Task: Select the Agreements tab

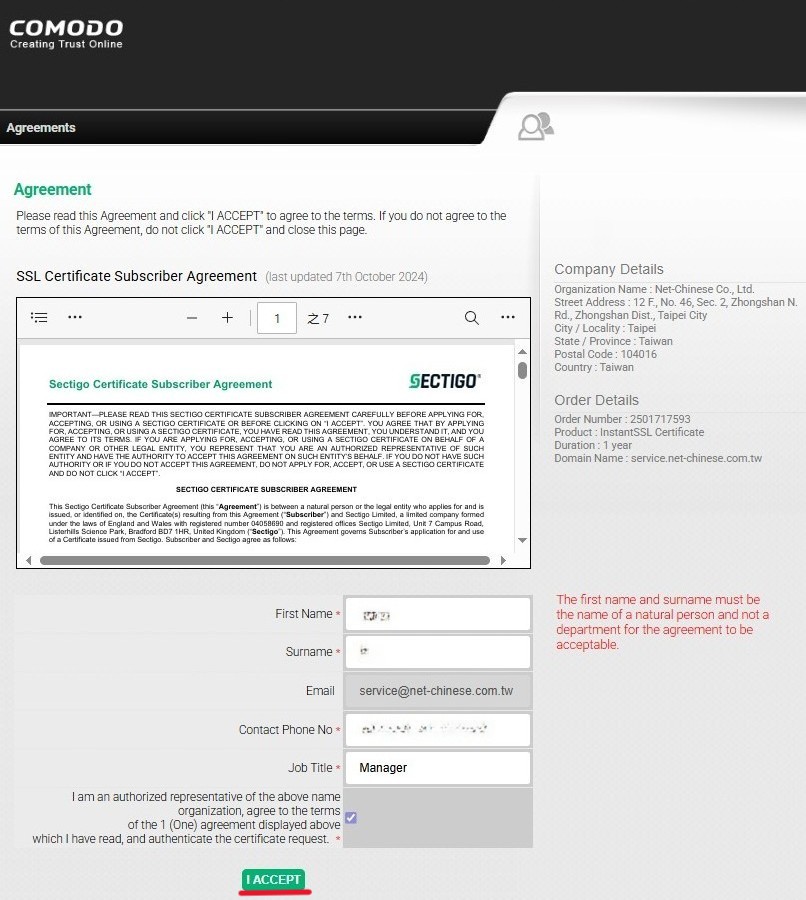Action: point(41,127)
